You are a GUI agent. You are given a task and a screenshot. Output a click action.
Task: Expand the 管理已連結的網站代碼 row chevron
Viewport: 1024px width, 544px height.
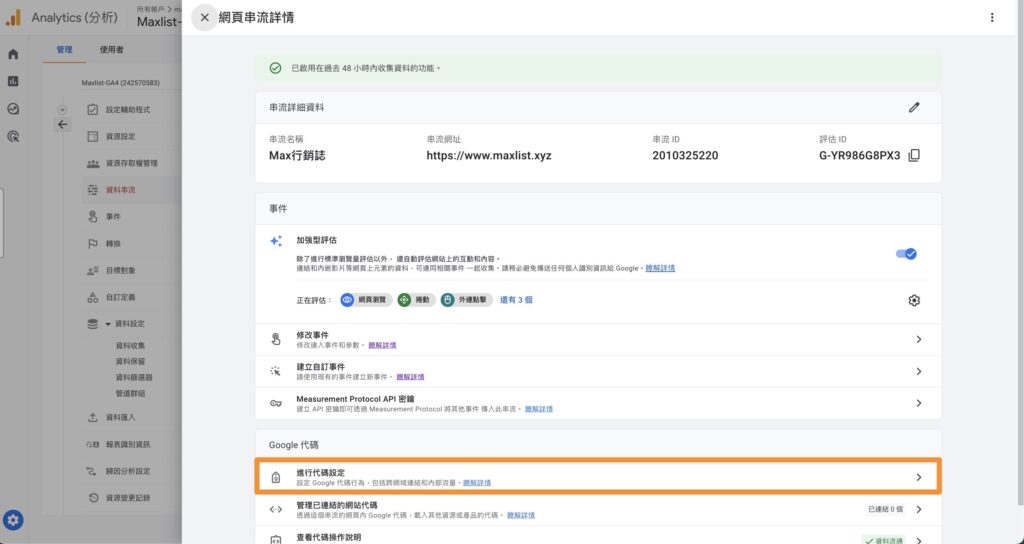pyautogui.click(x=918, y=509)
